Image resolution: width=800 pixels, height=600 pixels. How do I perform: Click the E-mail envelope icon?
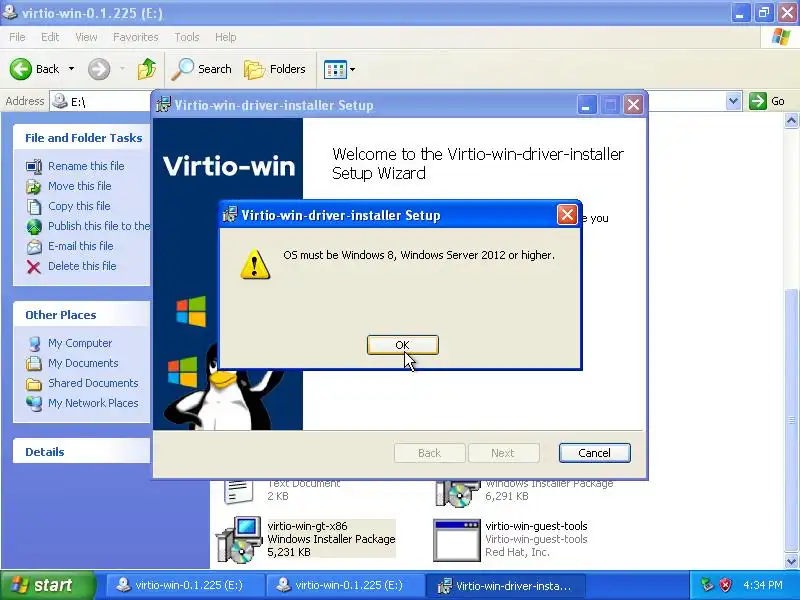[x=34, y=247]
